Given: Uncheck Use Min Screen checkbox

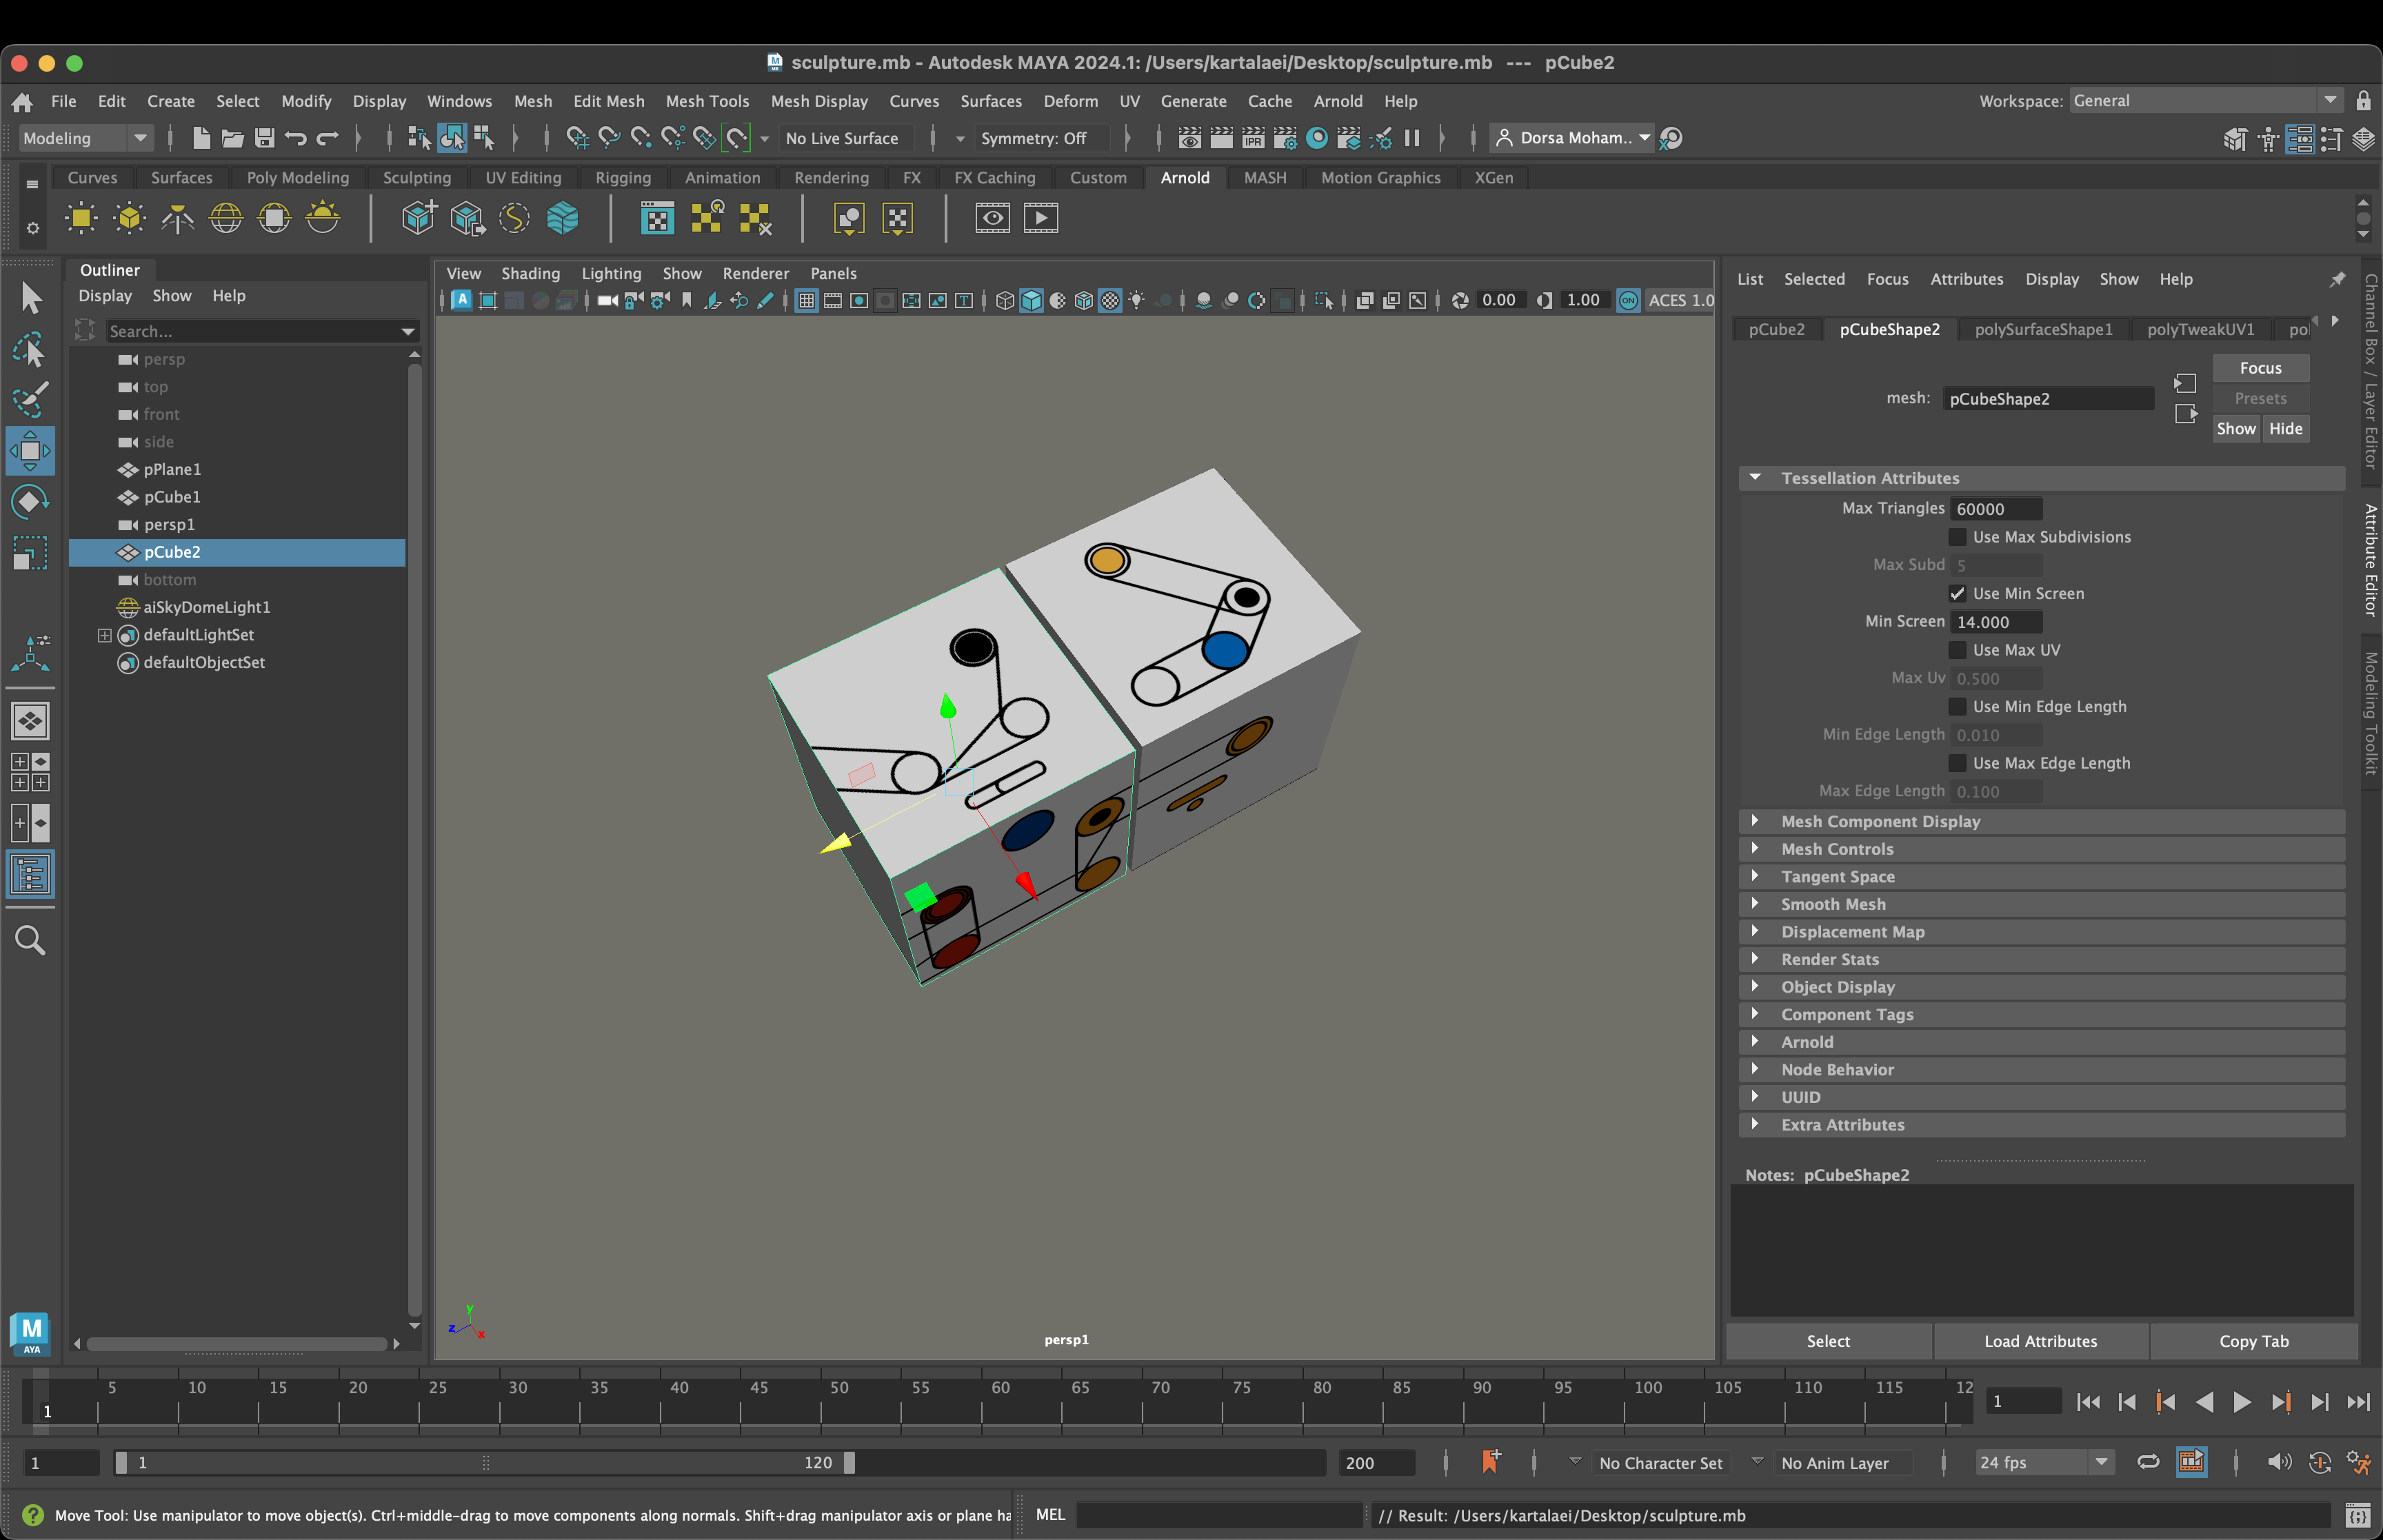Looking at the screenshot, I should point(1957,593).
